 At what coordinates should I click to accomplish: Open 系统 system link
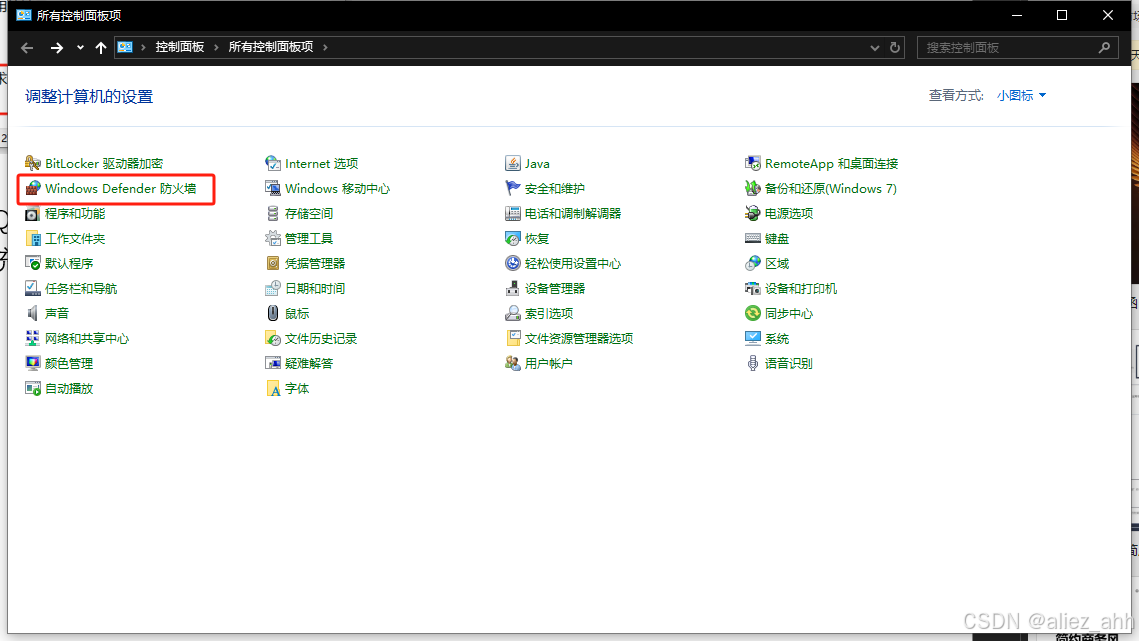pos(777,339)
